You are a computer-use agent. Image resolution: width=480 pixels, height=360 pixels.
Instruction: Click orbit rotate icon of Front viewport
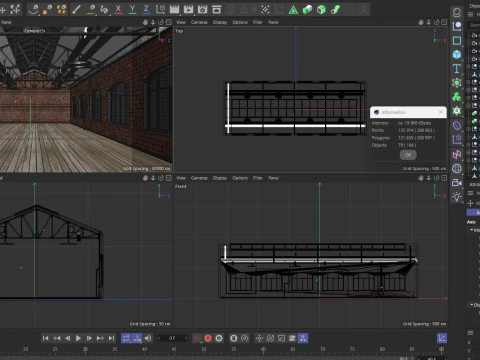point(436,178)
